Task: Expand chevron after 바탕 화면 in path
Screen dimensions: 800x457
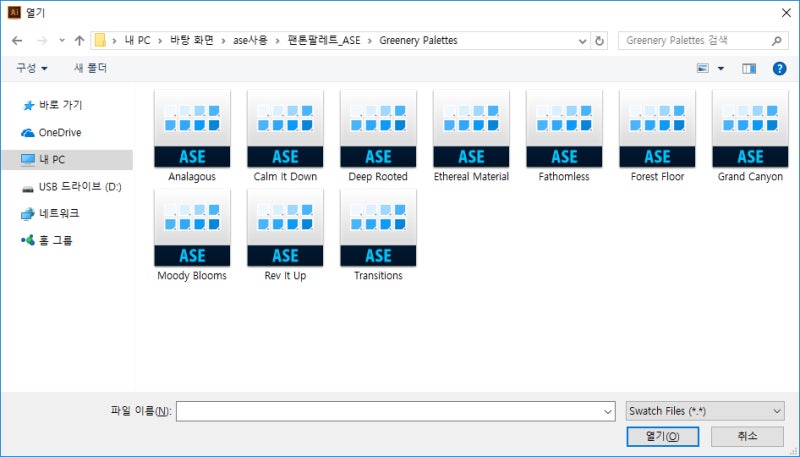Action: point(223,41)
